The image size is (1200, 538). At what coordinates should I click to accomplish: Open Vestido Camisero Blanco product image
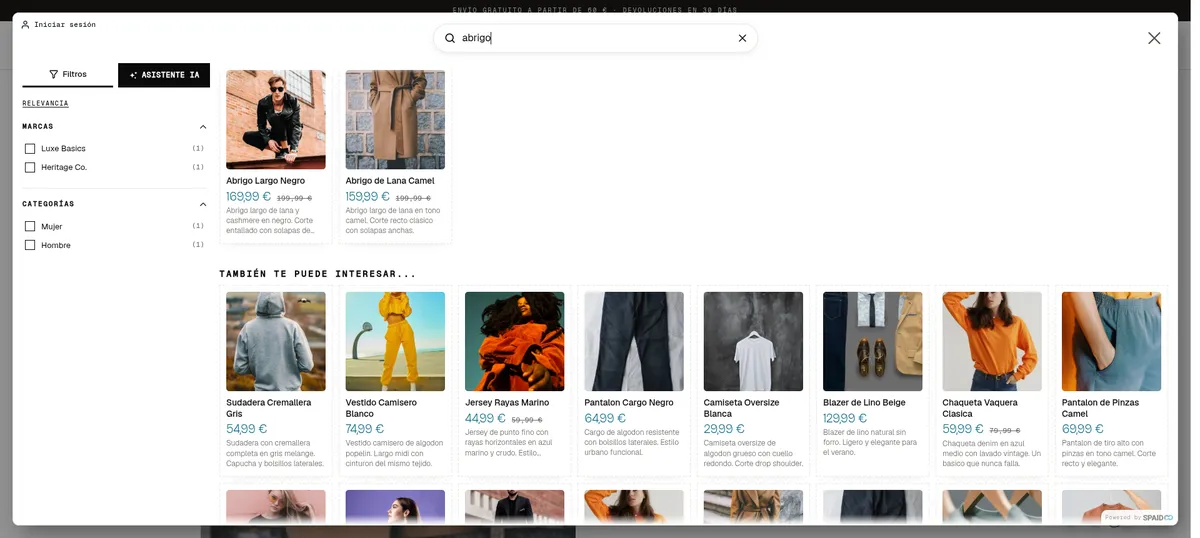coord(395,341)
